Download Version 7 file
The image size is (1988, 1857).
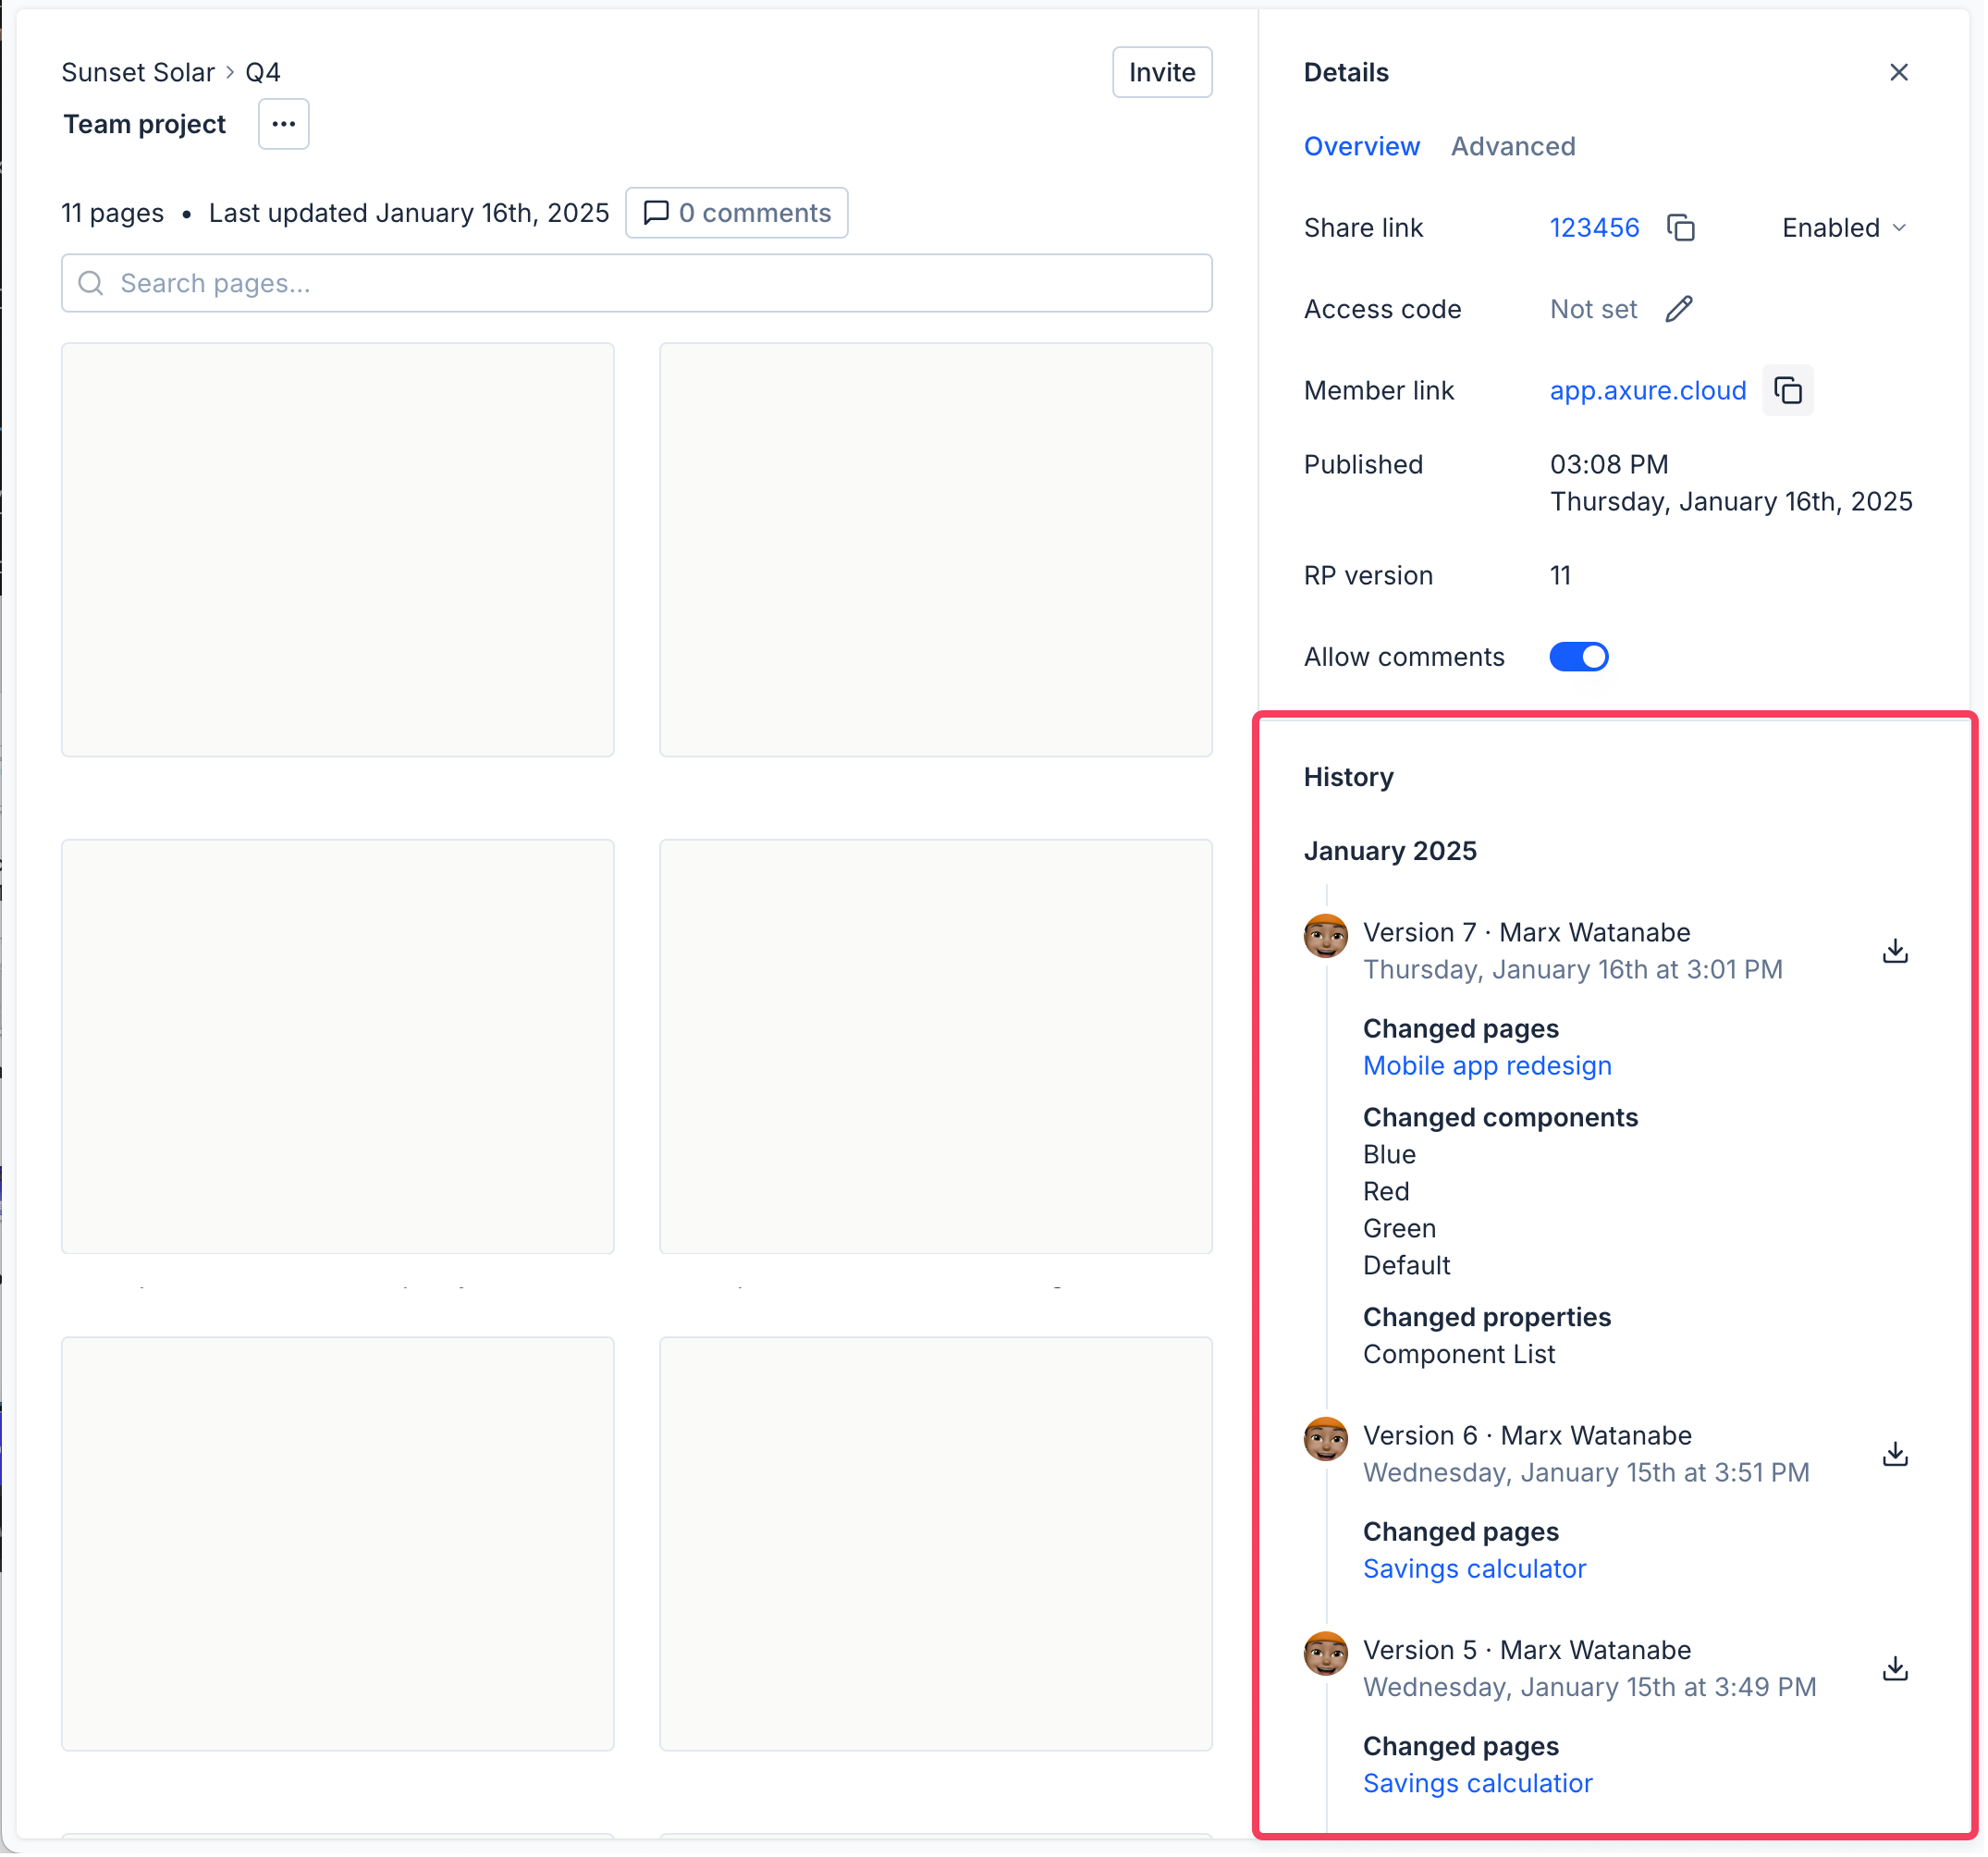tap(1894, 950)
